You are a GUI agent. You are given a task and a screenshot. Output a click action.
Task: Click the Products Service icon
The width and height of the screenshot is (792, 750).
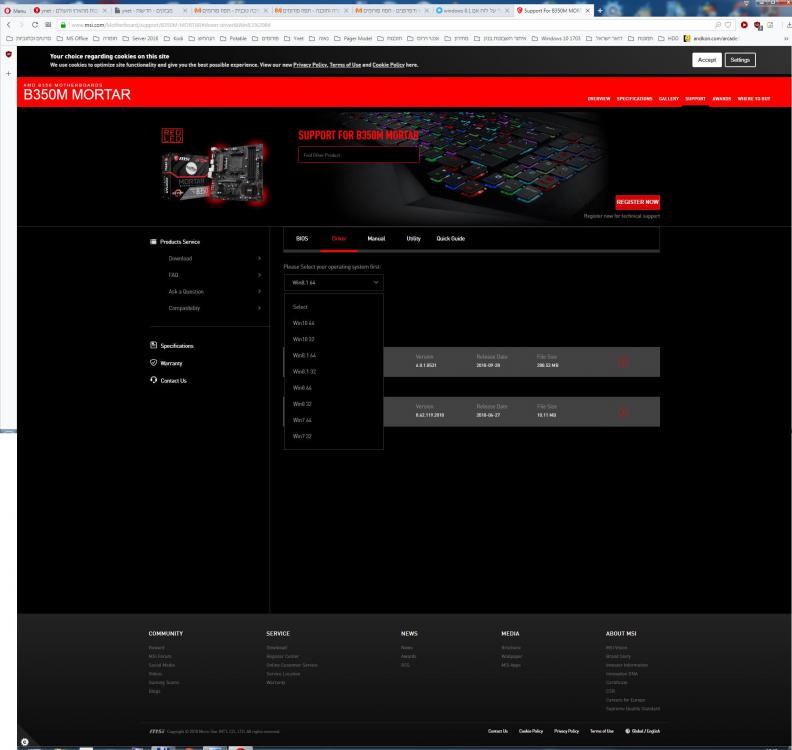click(154, 241)
